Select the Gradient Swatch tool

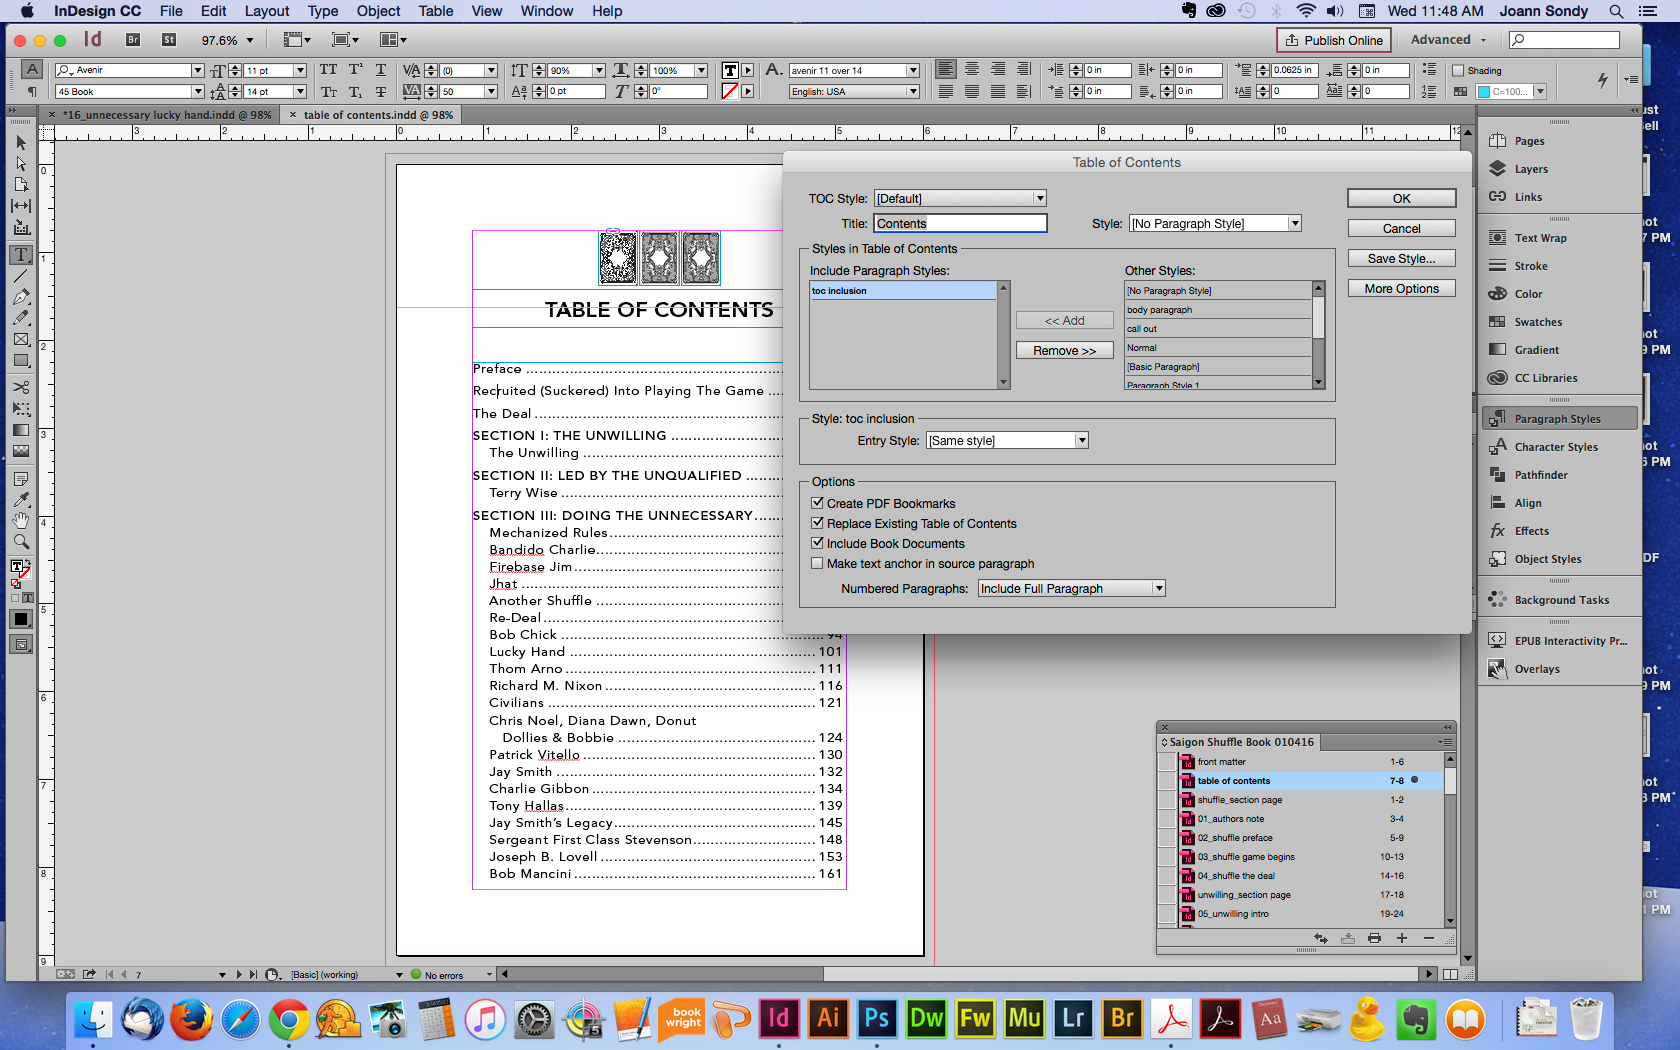21,430
